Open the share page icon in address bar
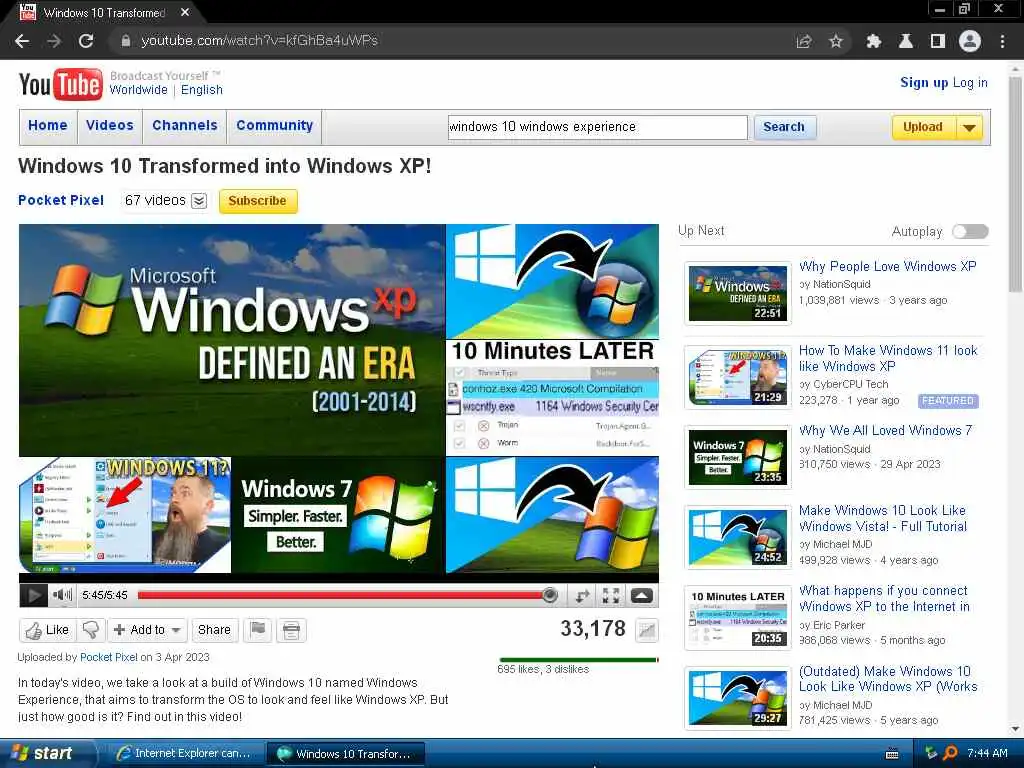This screenshot has width=1024, height=768. pos(804,41)
